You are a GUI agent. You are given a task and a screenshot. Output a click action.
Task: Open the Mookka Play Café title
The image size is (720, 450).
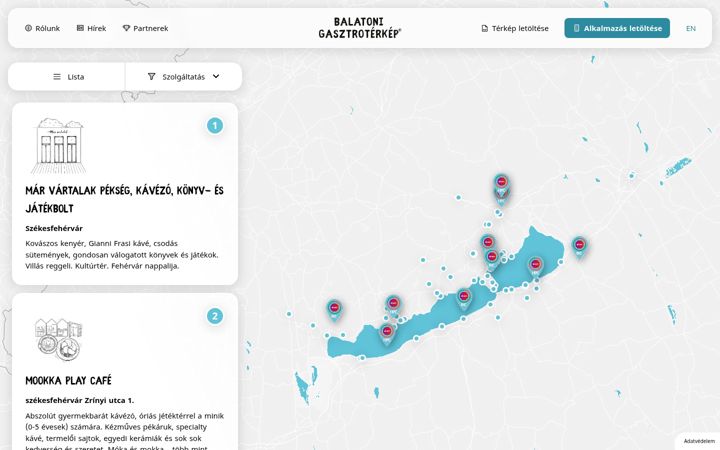point(68,380)
